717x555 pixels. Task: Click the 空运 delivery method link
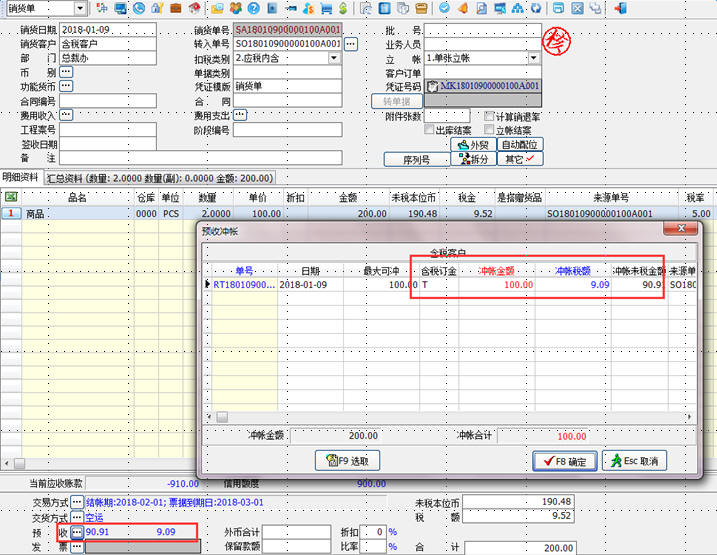pos(94,517)
